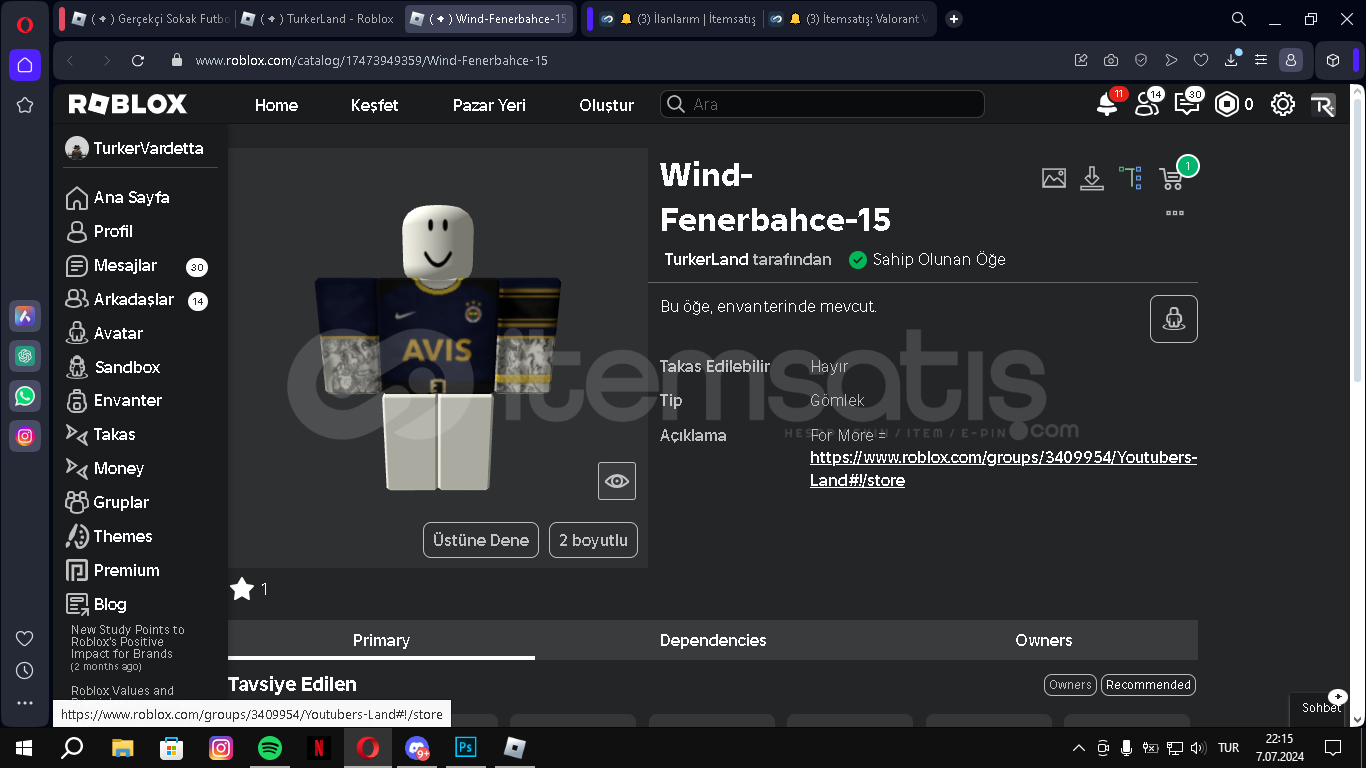1366x768 pixels.
Task: Open the Youtubers-Land store link in description
Action: 1003,469
